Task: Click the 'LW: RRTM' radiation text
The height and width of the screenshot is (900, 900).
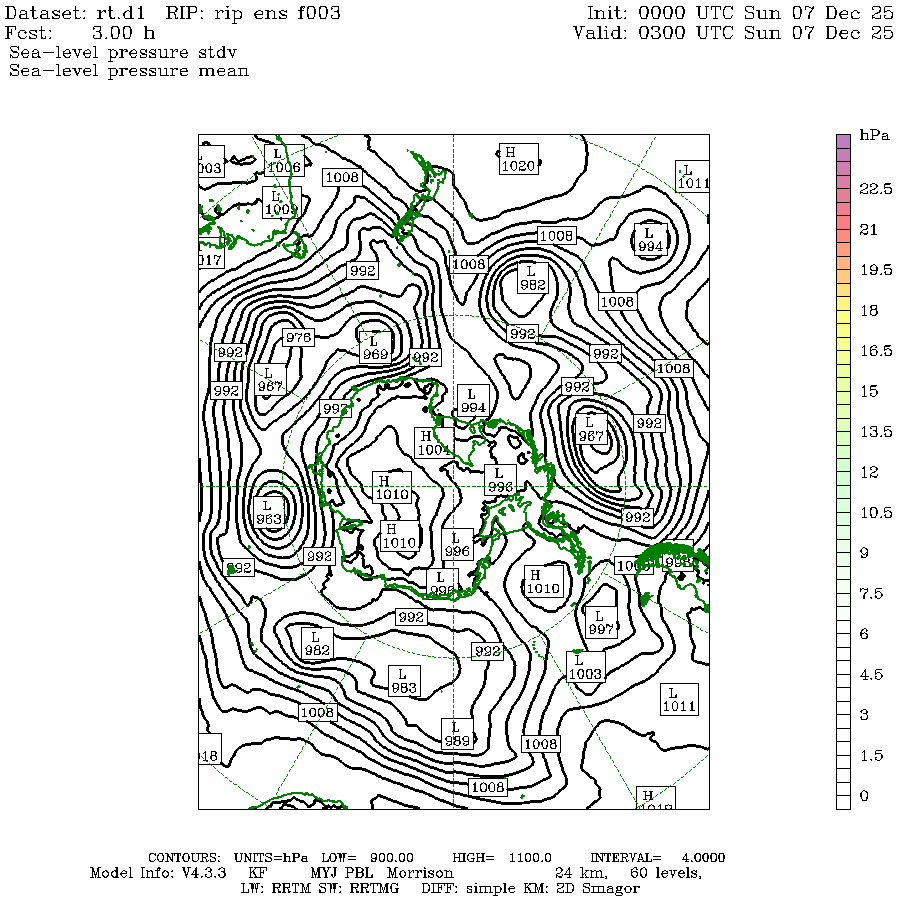Action: (x=277, y=889)
